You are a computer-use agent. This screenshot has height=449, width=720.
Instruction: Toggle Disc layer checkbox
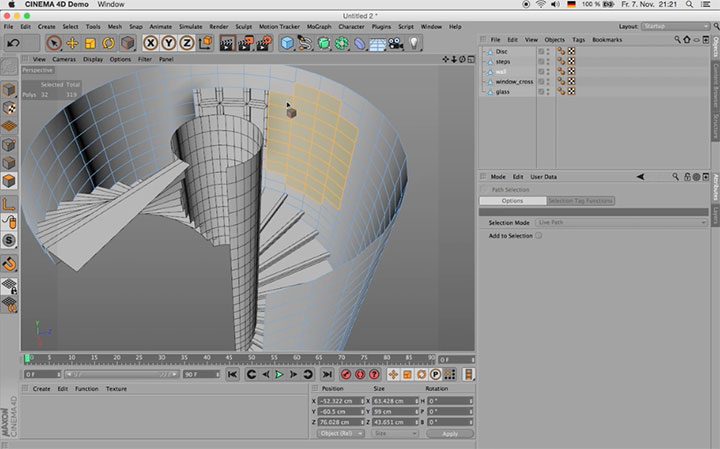[541, 51]
